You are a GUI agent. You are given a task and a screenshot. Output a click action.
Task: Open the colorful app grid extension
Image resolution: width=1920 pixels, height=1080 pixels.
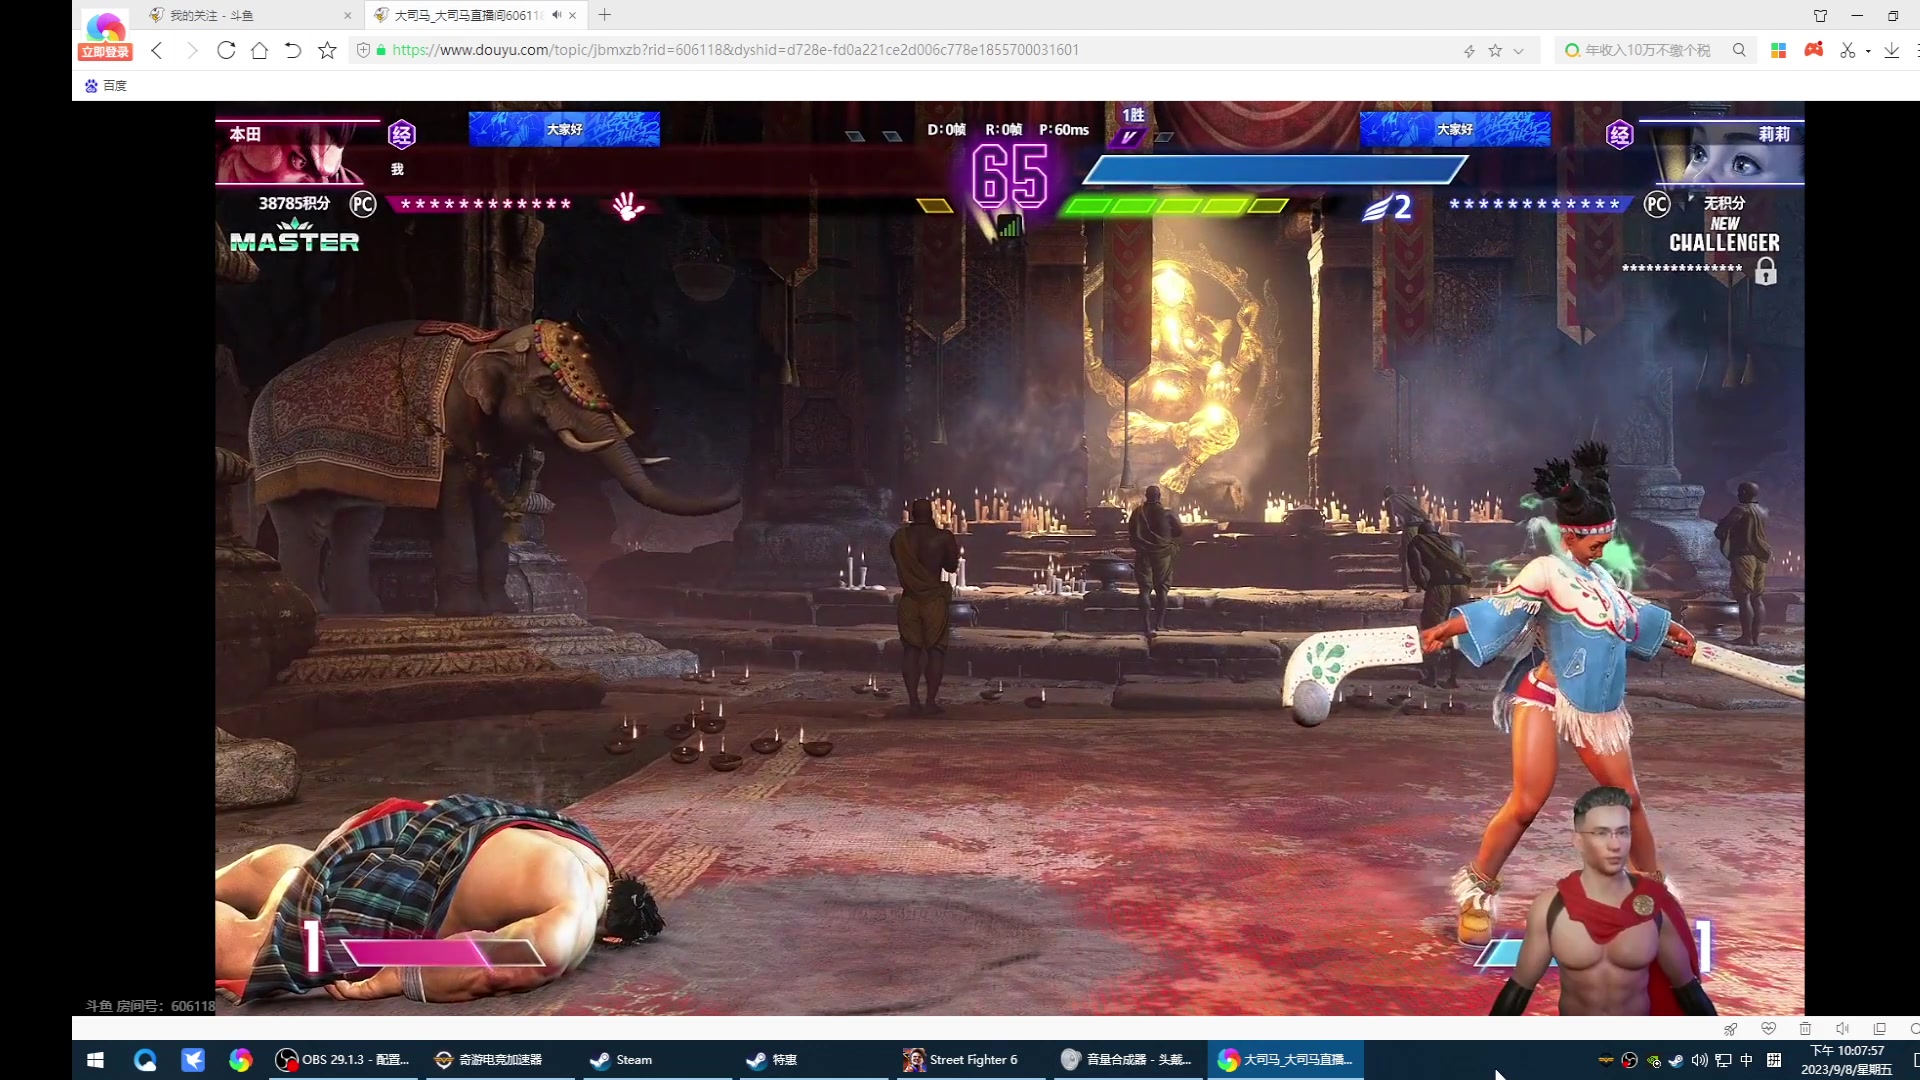1778,50
